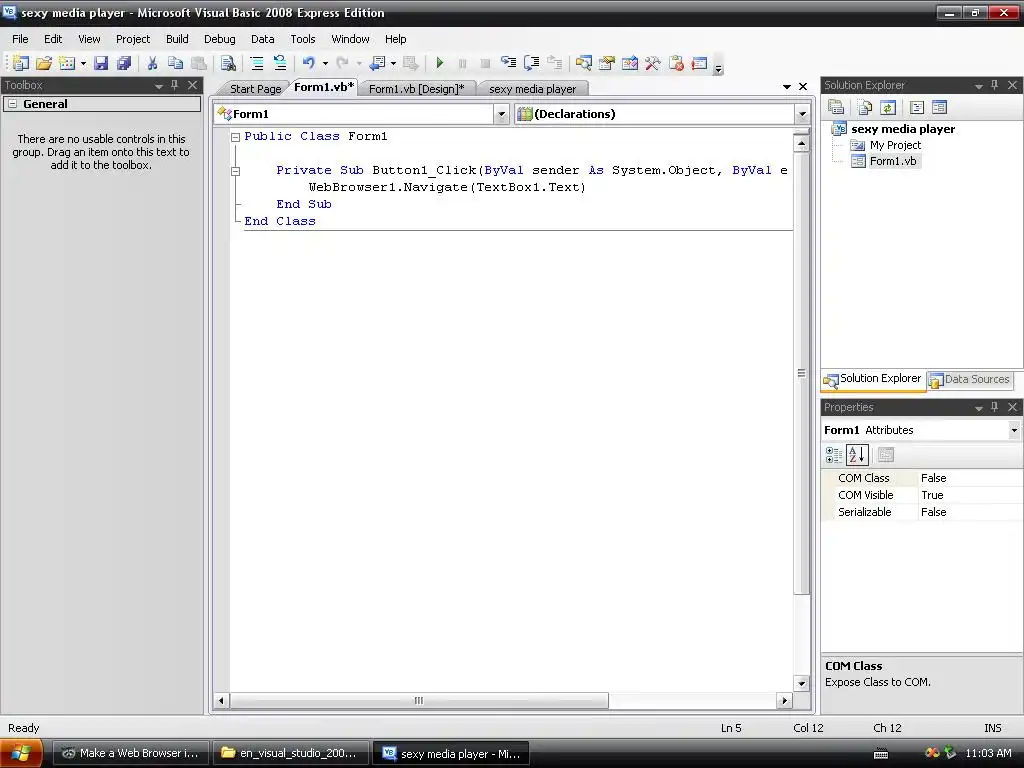Click Show All Files in Solution Explorer
The image size is (1024, 768).
click(865, 107)
